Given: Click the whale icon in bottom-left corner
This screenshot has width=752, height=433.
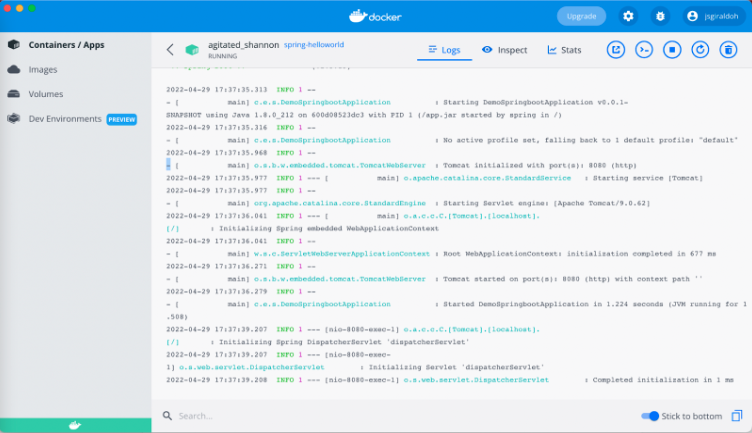Looking at the screenshot, I should [x=74, y=425].
